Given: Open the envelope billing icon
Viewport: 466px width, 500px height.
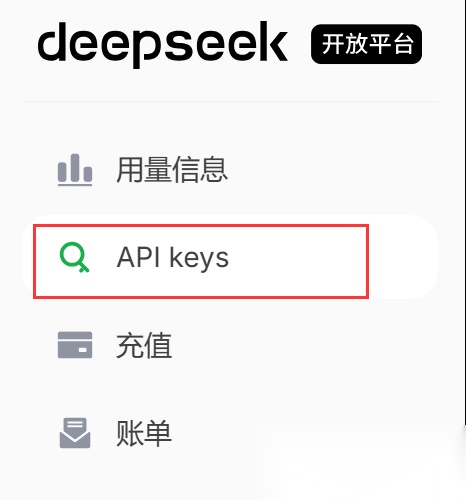Looking at the screenshot, I should [75, 433].
